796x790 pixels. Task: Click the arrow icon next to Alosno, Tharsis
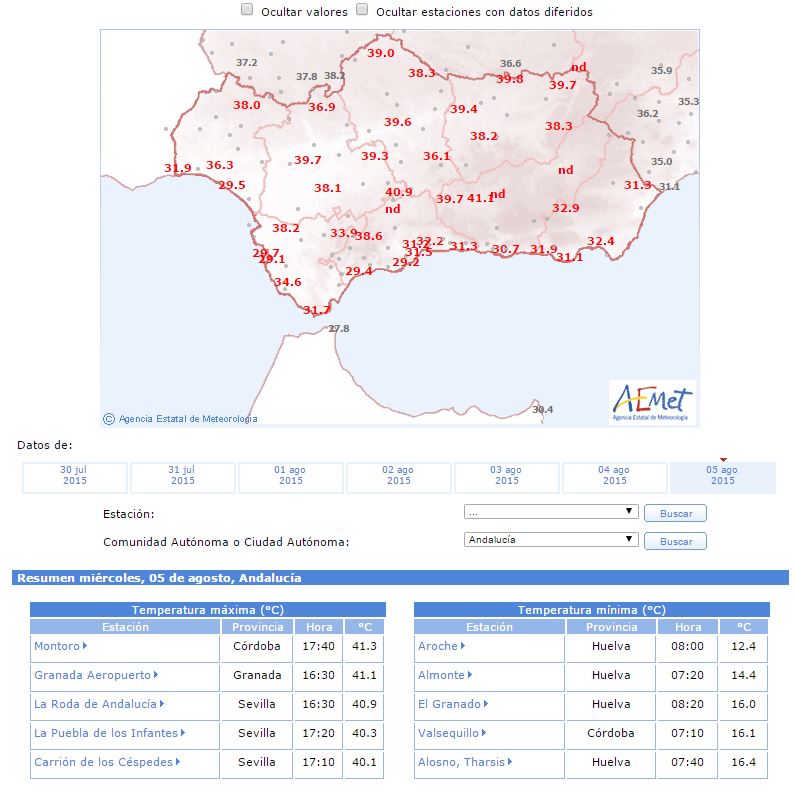[x=510, y=762]
